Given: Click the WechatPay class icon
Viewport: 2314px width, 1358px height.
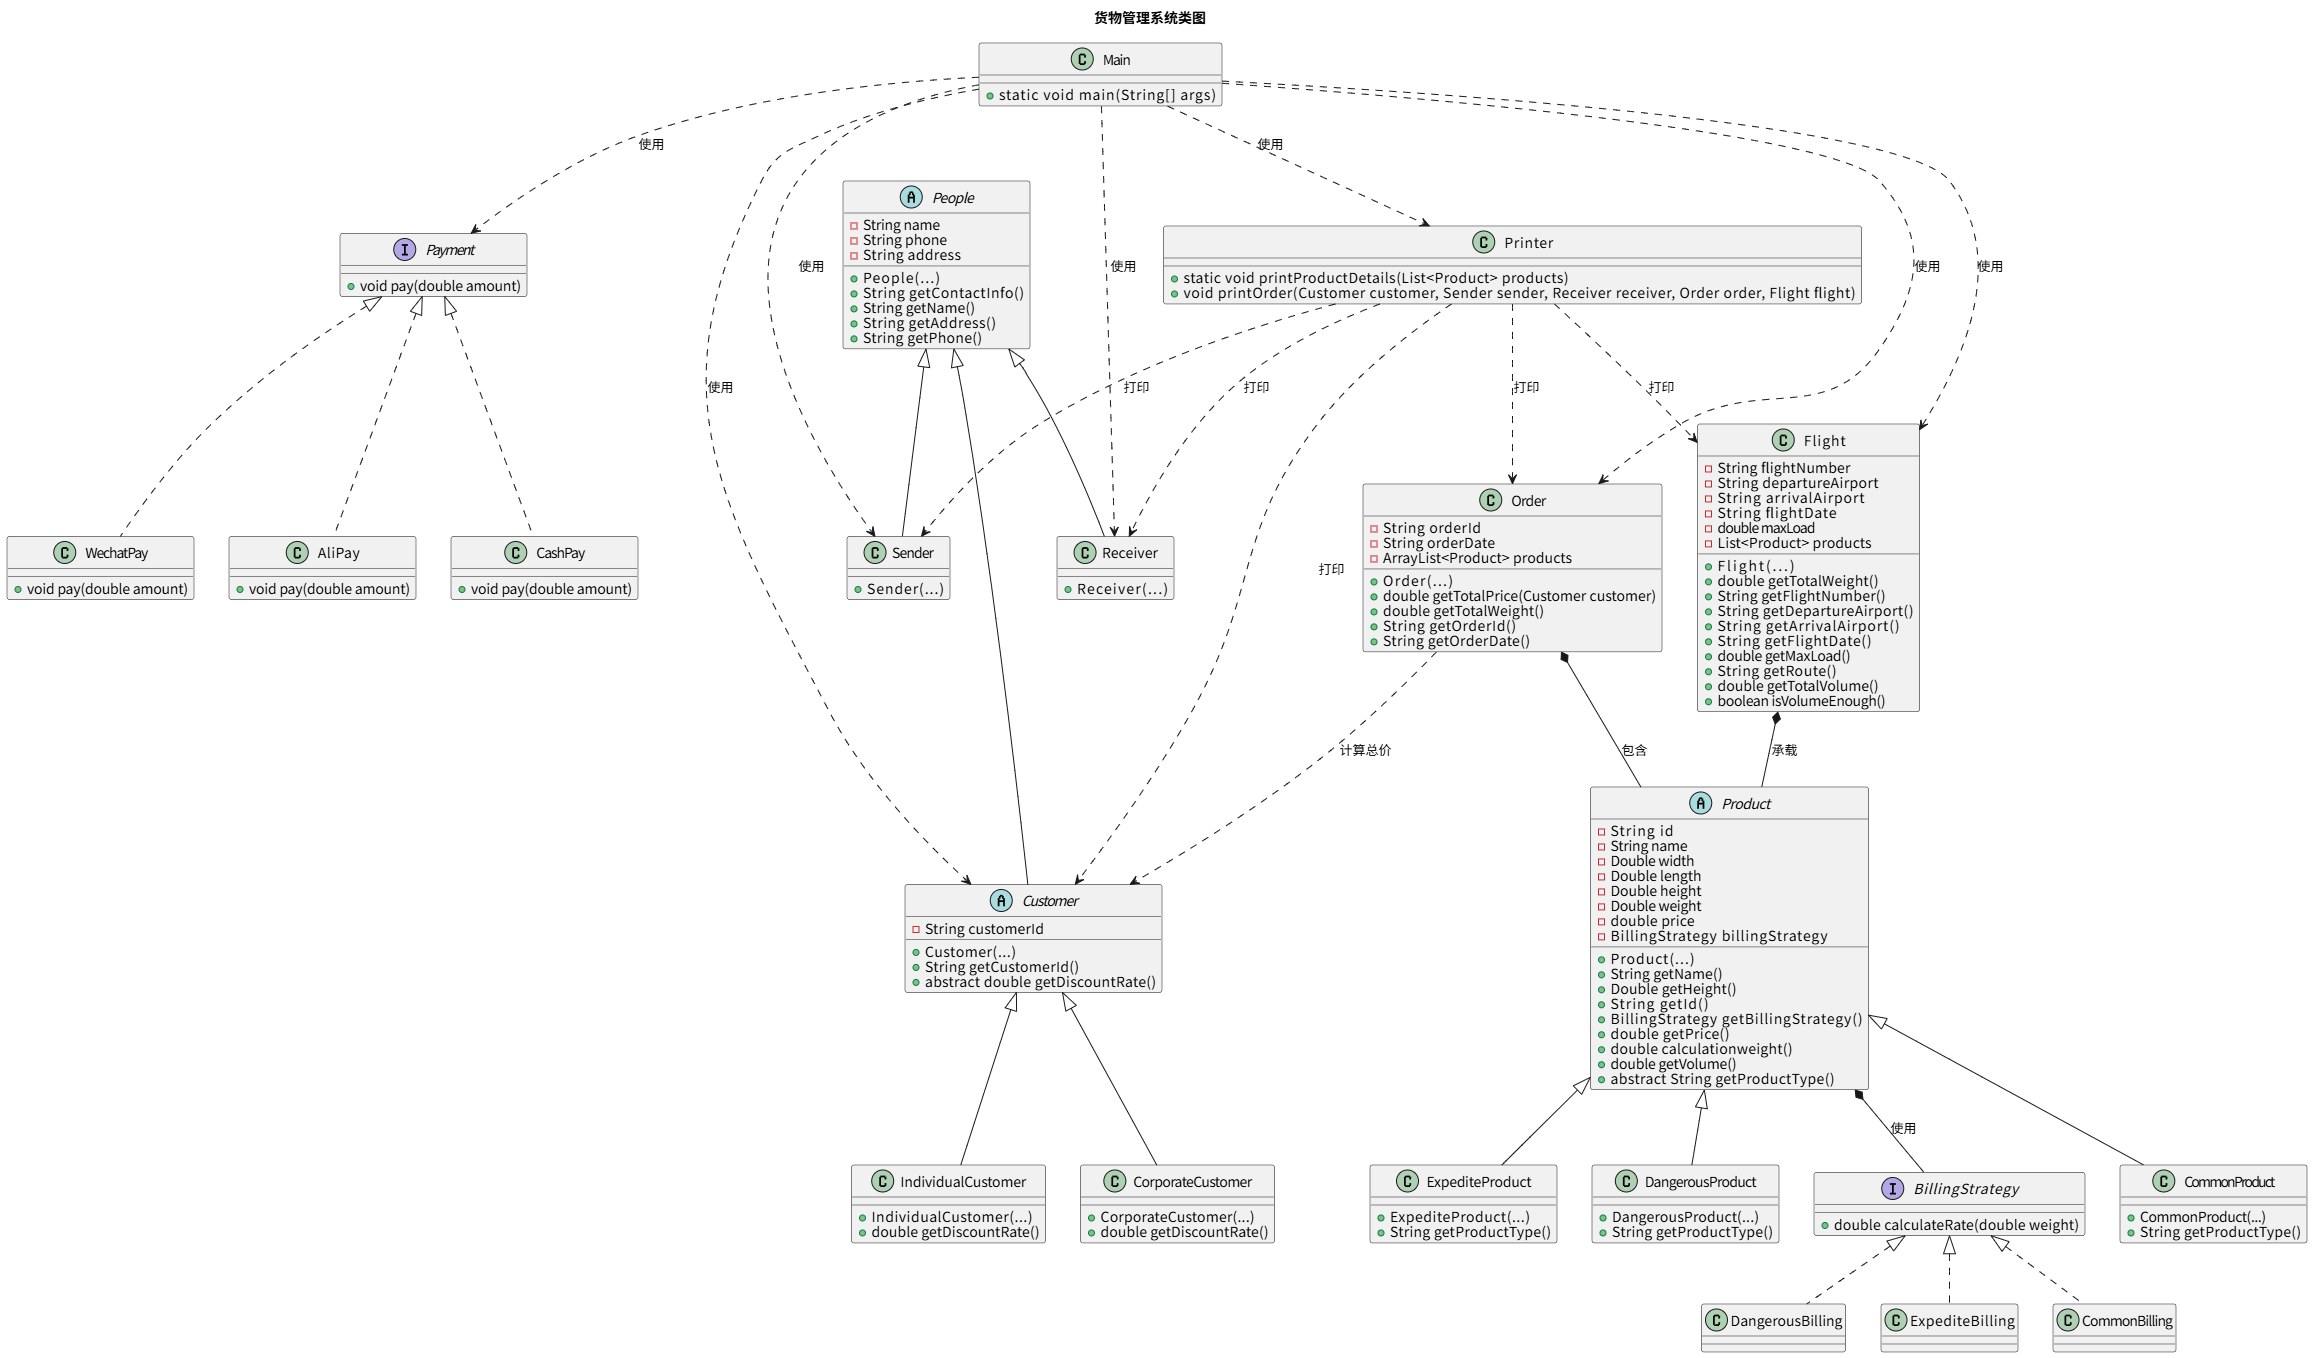Looking at the screenshot, I should [64, 553].
